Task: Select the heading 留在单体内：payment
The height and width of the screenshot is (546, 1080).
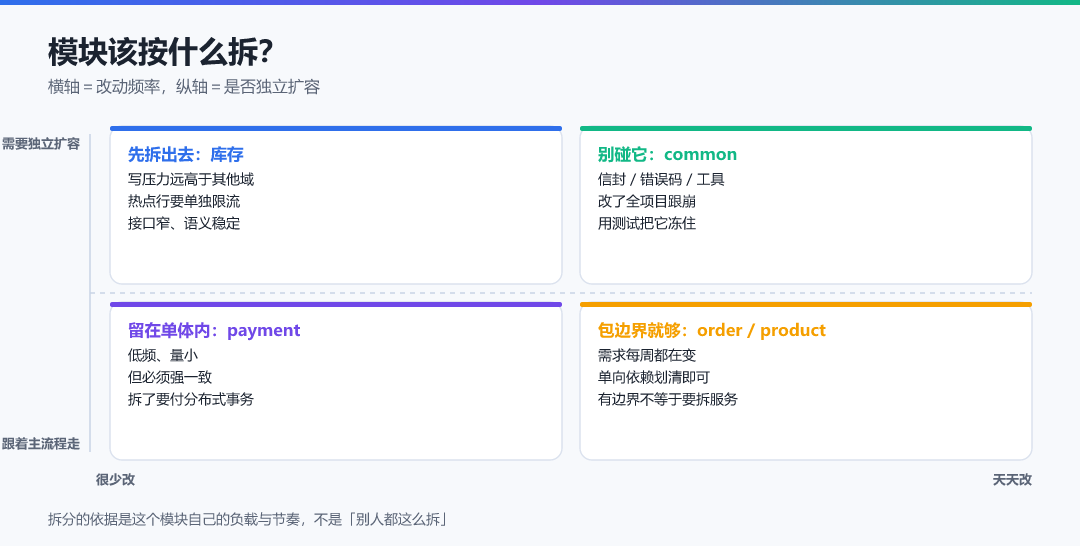Action: coord(214,330)
